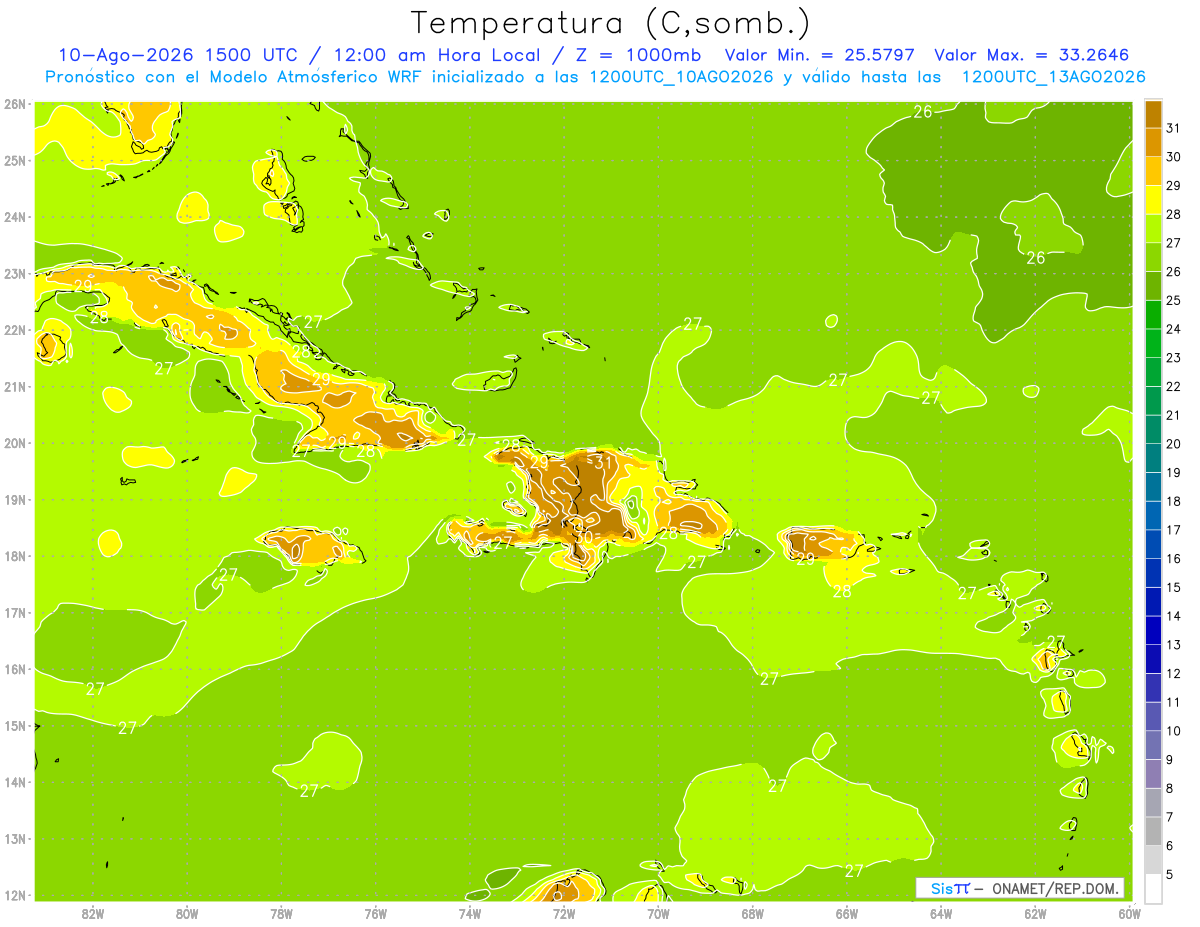1200x927 pixels.
Task: Click the 17N latitude axis label
Action: coord(15,612)
